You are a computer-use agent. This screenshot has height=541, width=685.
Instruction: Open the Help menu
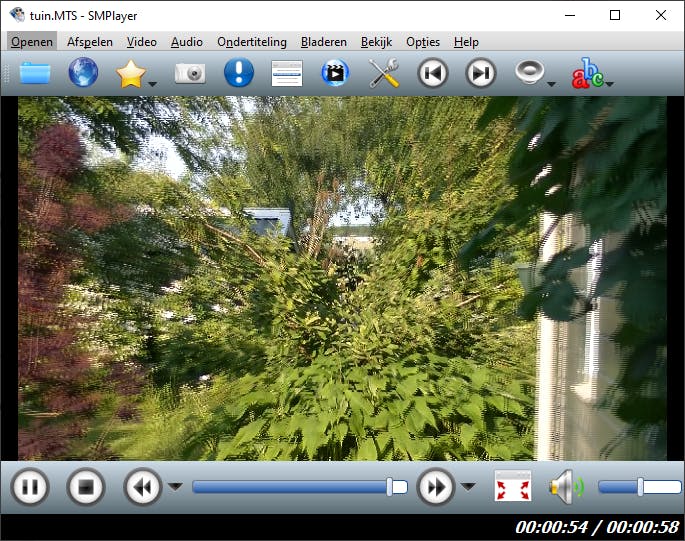tap(466, 42)
